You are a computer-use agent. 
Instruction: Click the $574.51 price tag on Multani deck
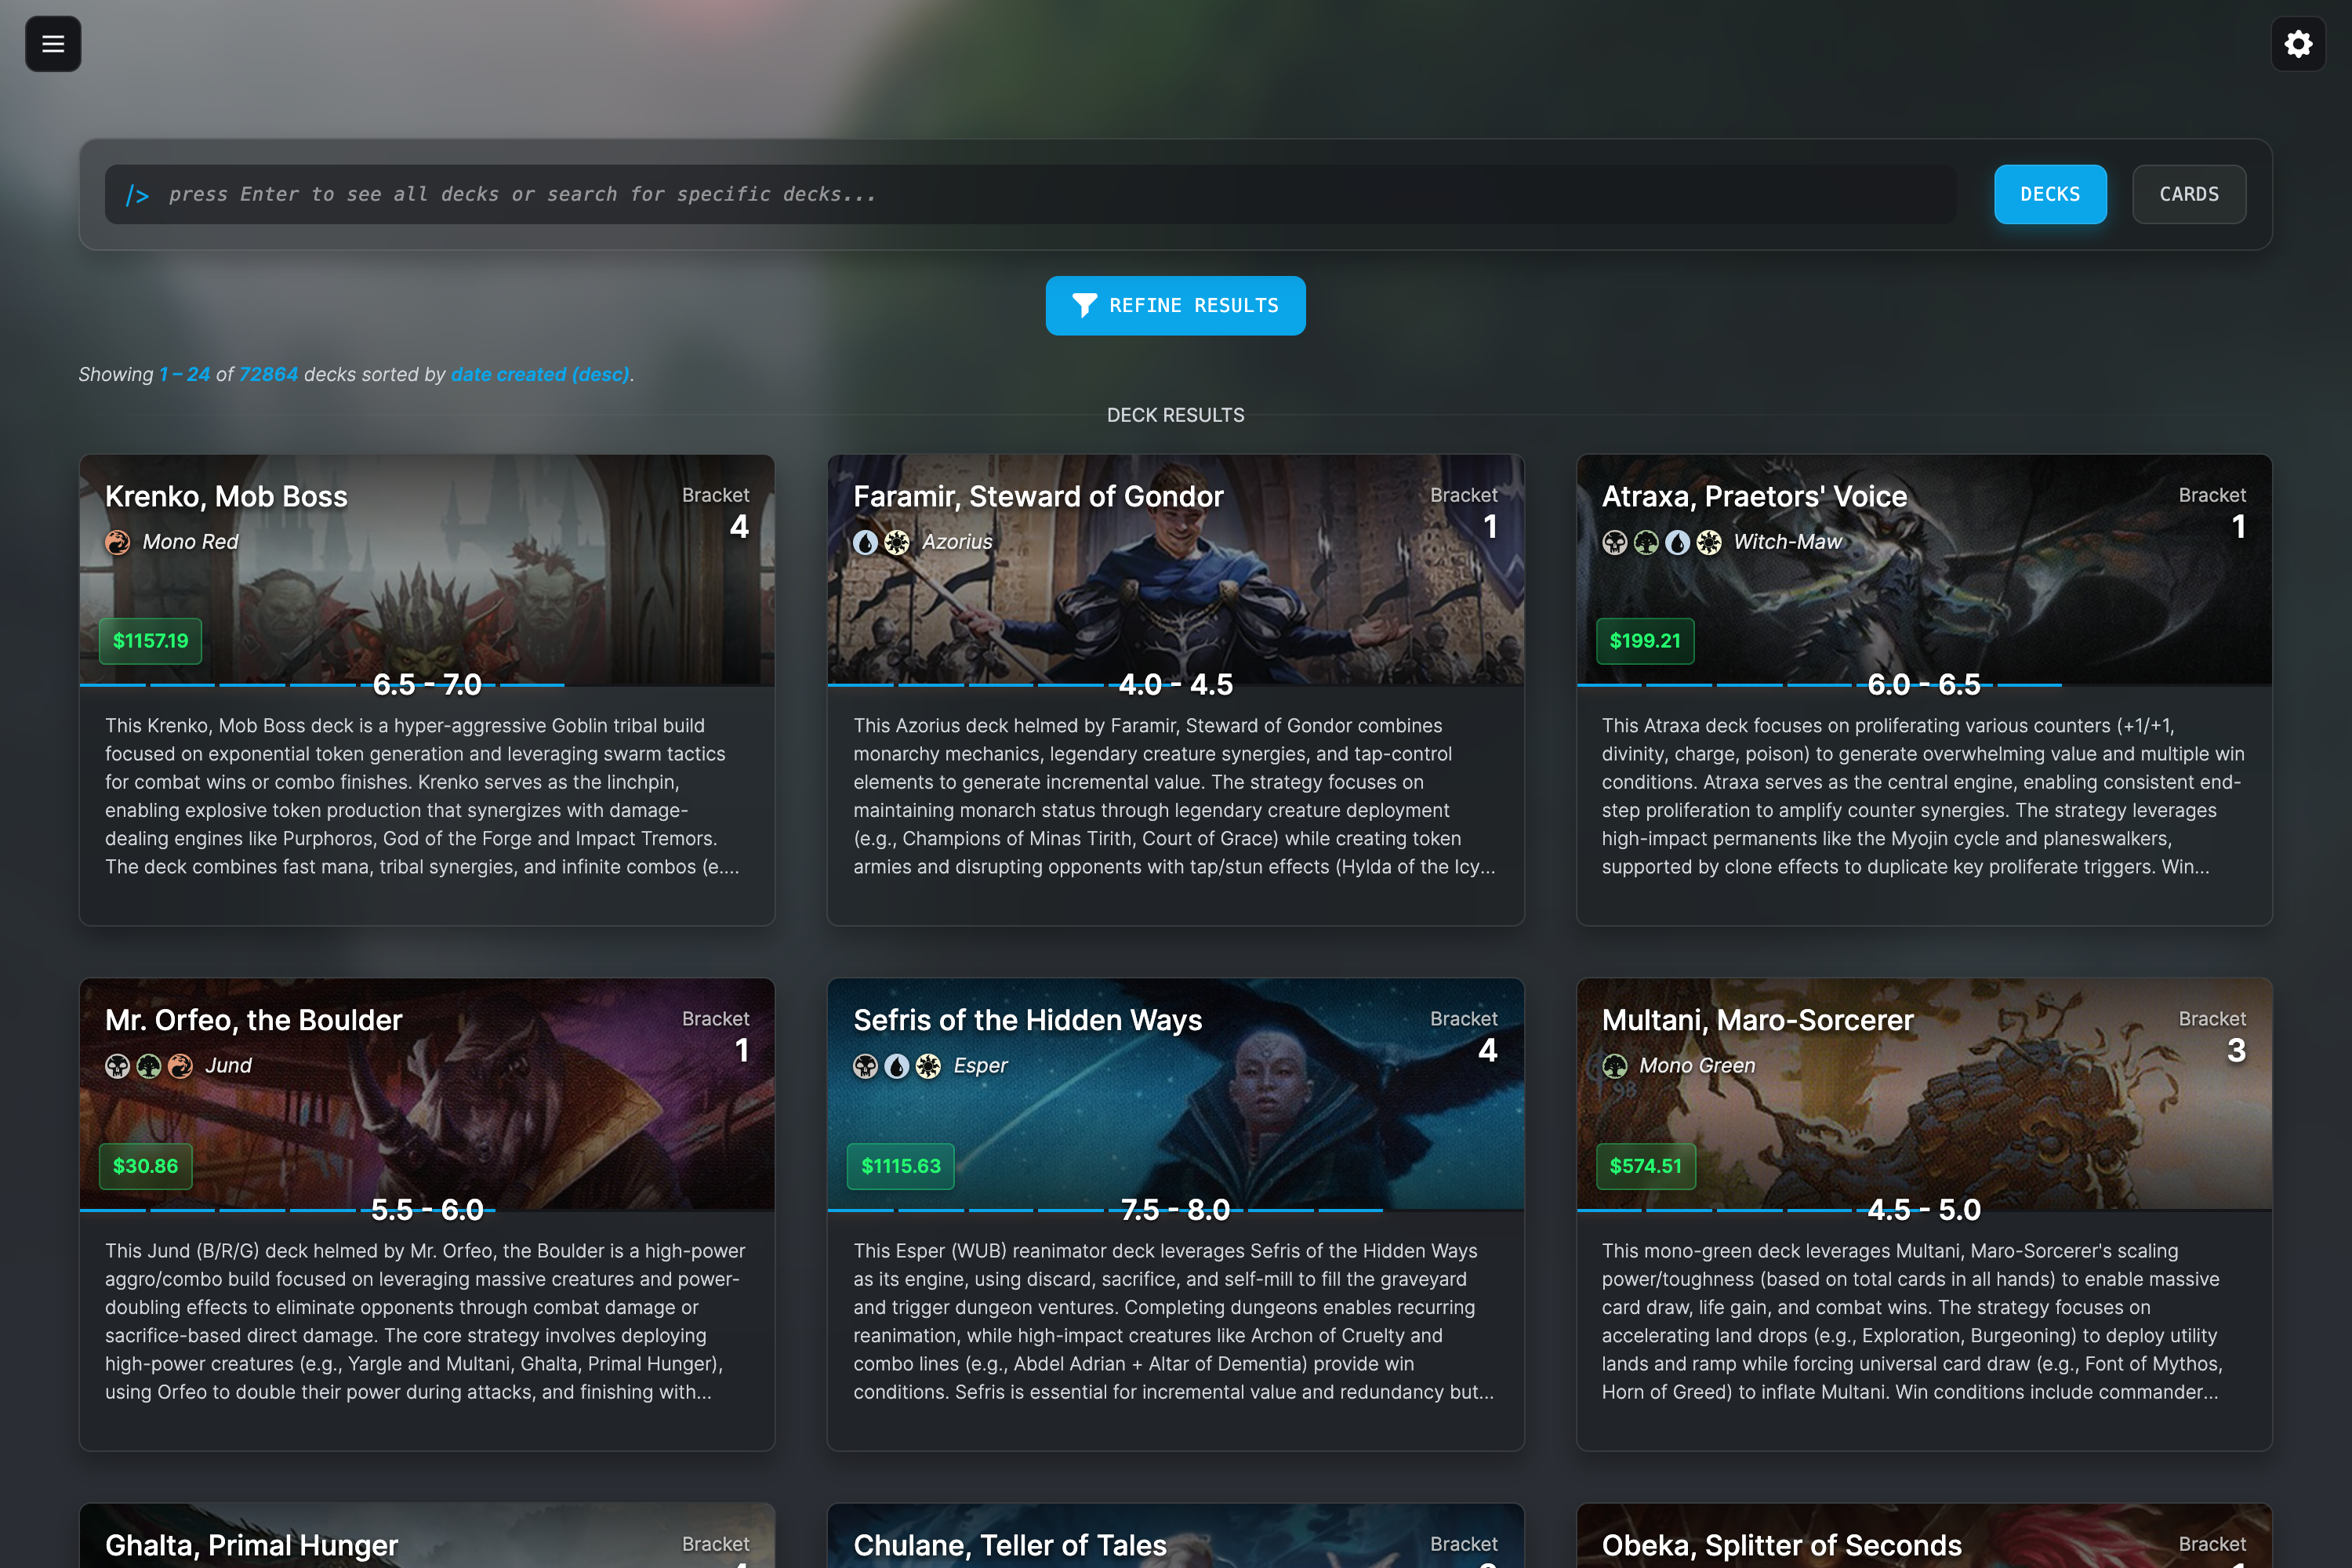1645,1166
